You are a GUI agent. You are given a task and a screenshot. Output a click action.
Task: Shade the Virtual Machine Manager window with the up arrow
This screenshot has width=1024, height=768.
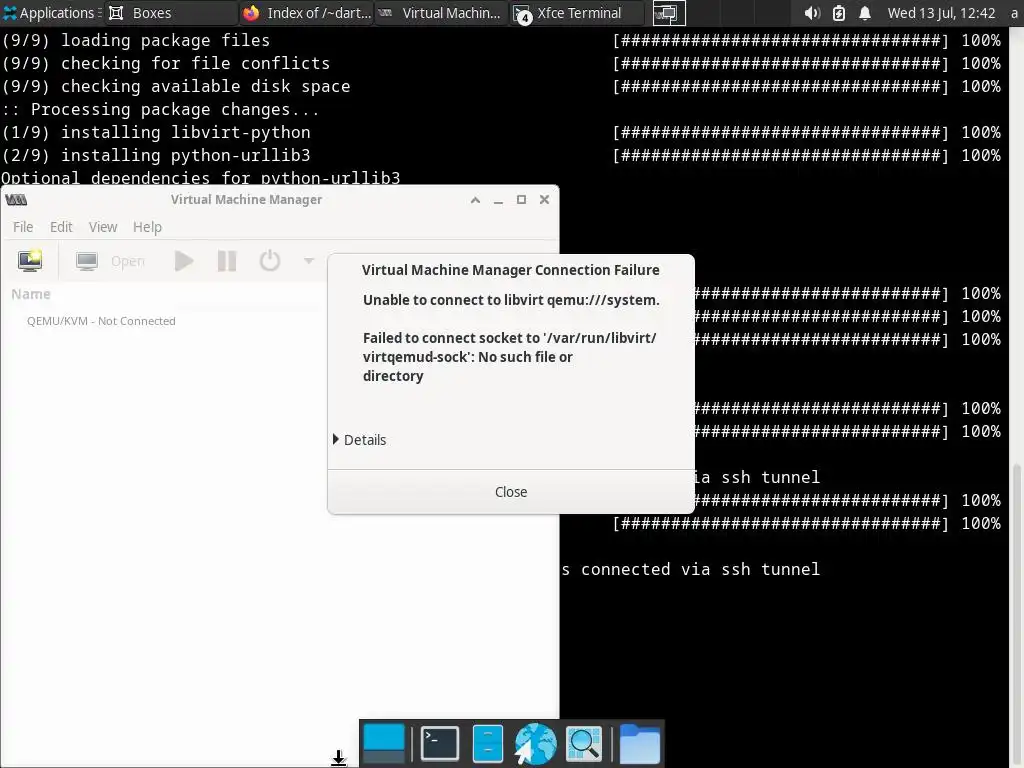[475, 200]
